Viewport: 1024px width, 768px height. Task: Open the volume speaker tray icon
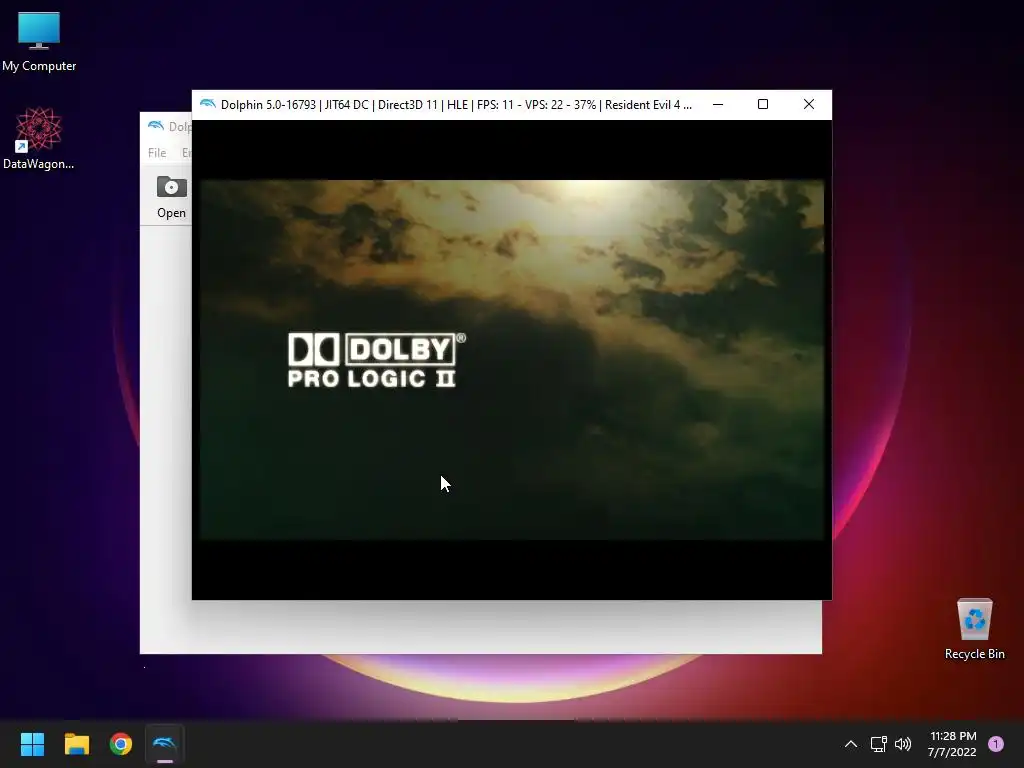903,744
